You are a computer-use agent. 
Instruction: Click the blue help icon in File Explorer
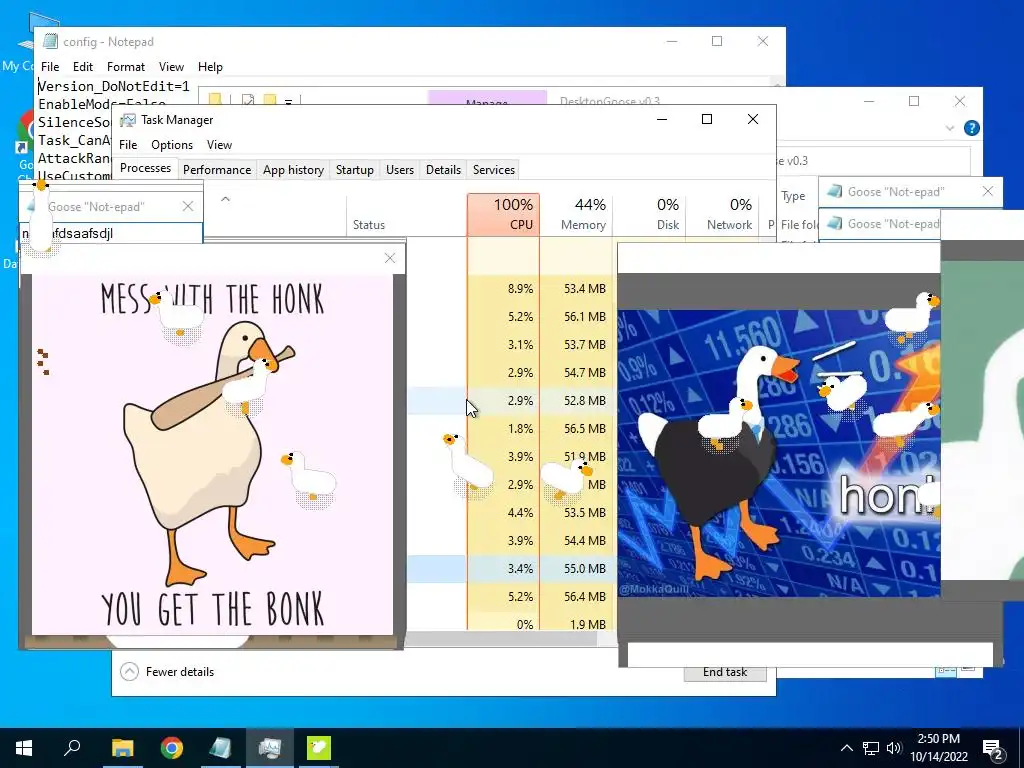pos(972,128)
